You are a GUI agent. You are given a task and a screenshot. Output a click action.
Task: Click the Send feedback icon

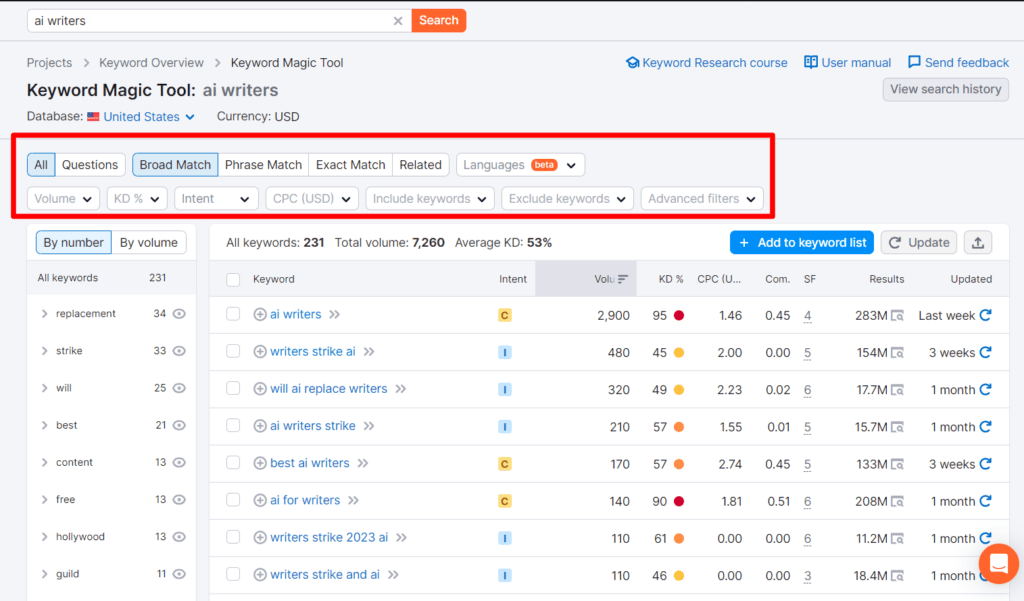[x=913, y=62]
